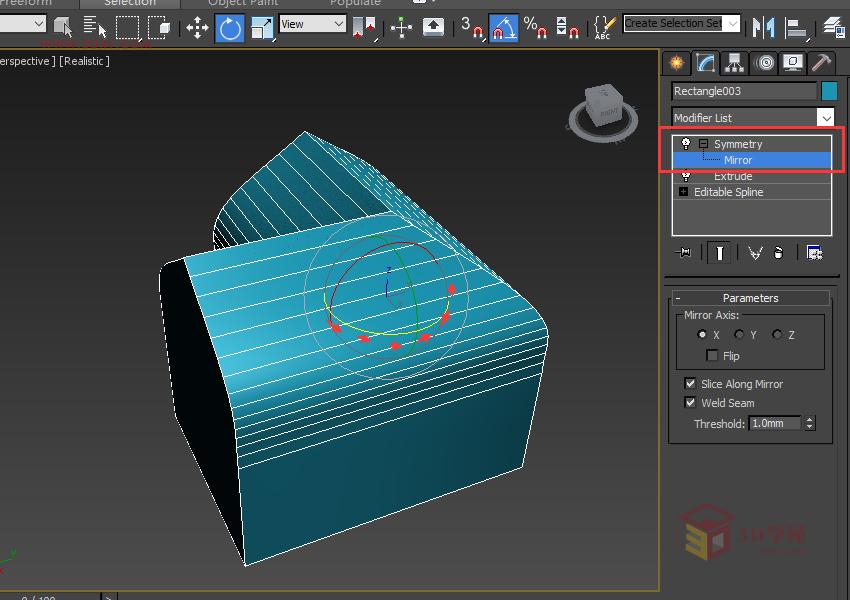This screenshot has height=600, width=850.
Task: Click the Threshold value field
Action: pyautogui.click(x=775, y=423)
